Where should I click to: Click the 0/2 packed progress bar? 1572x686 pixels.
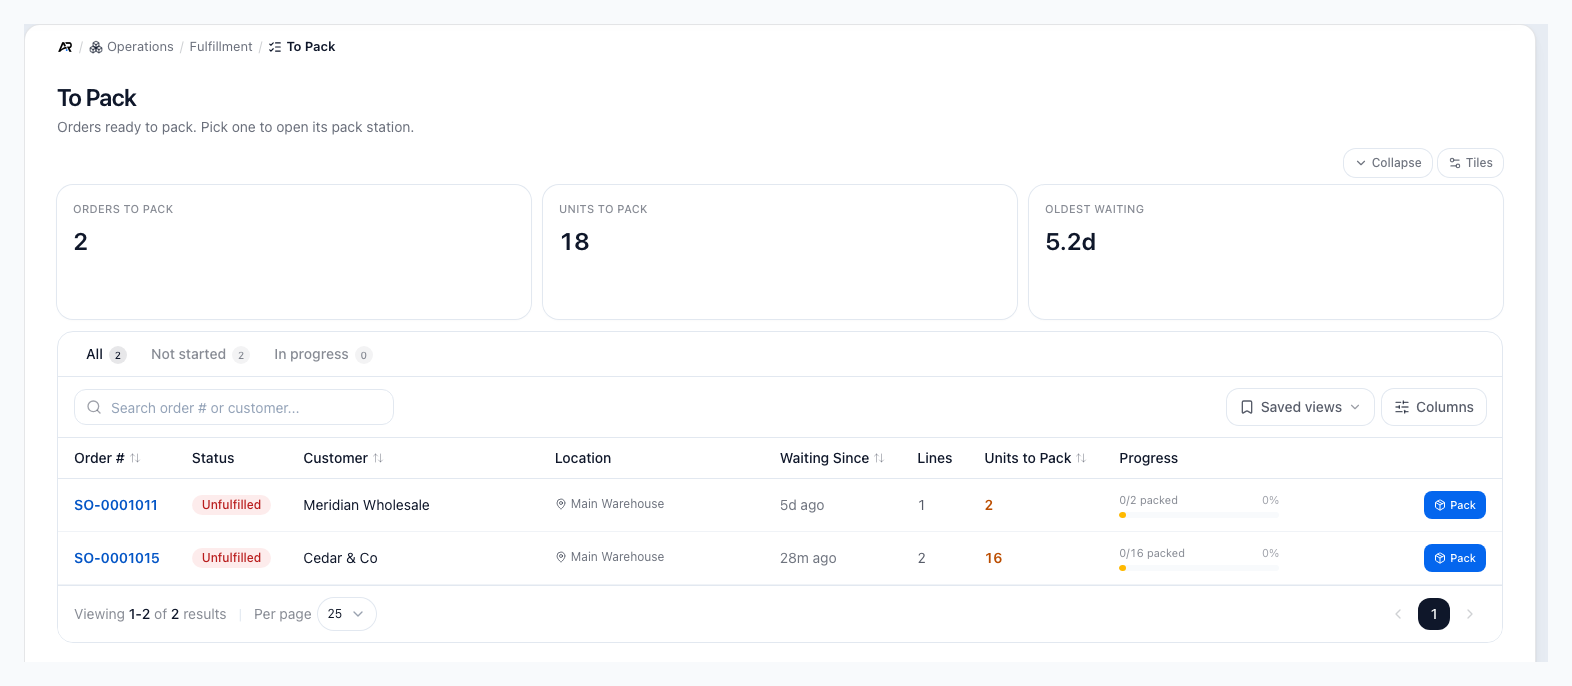(1199, 515)
